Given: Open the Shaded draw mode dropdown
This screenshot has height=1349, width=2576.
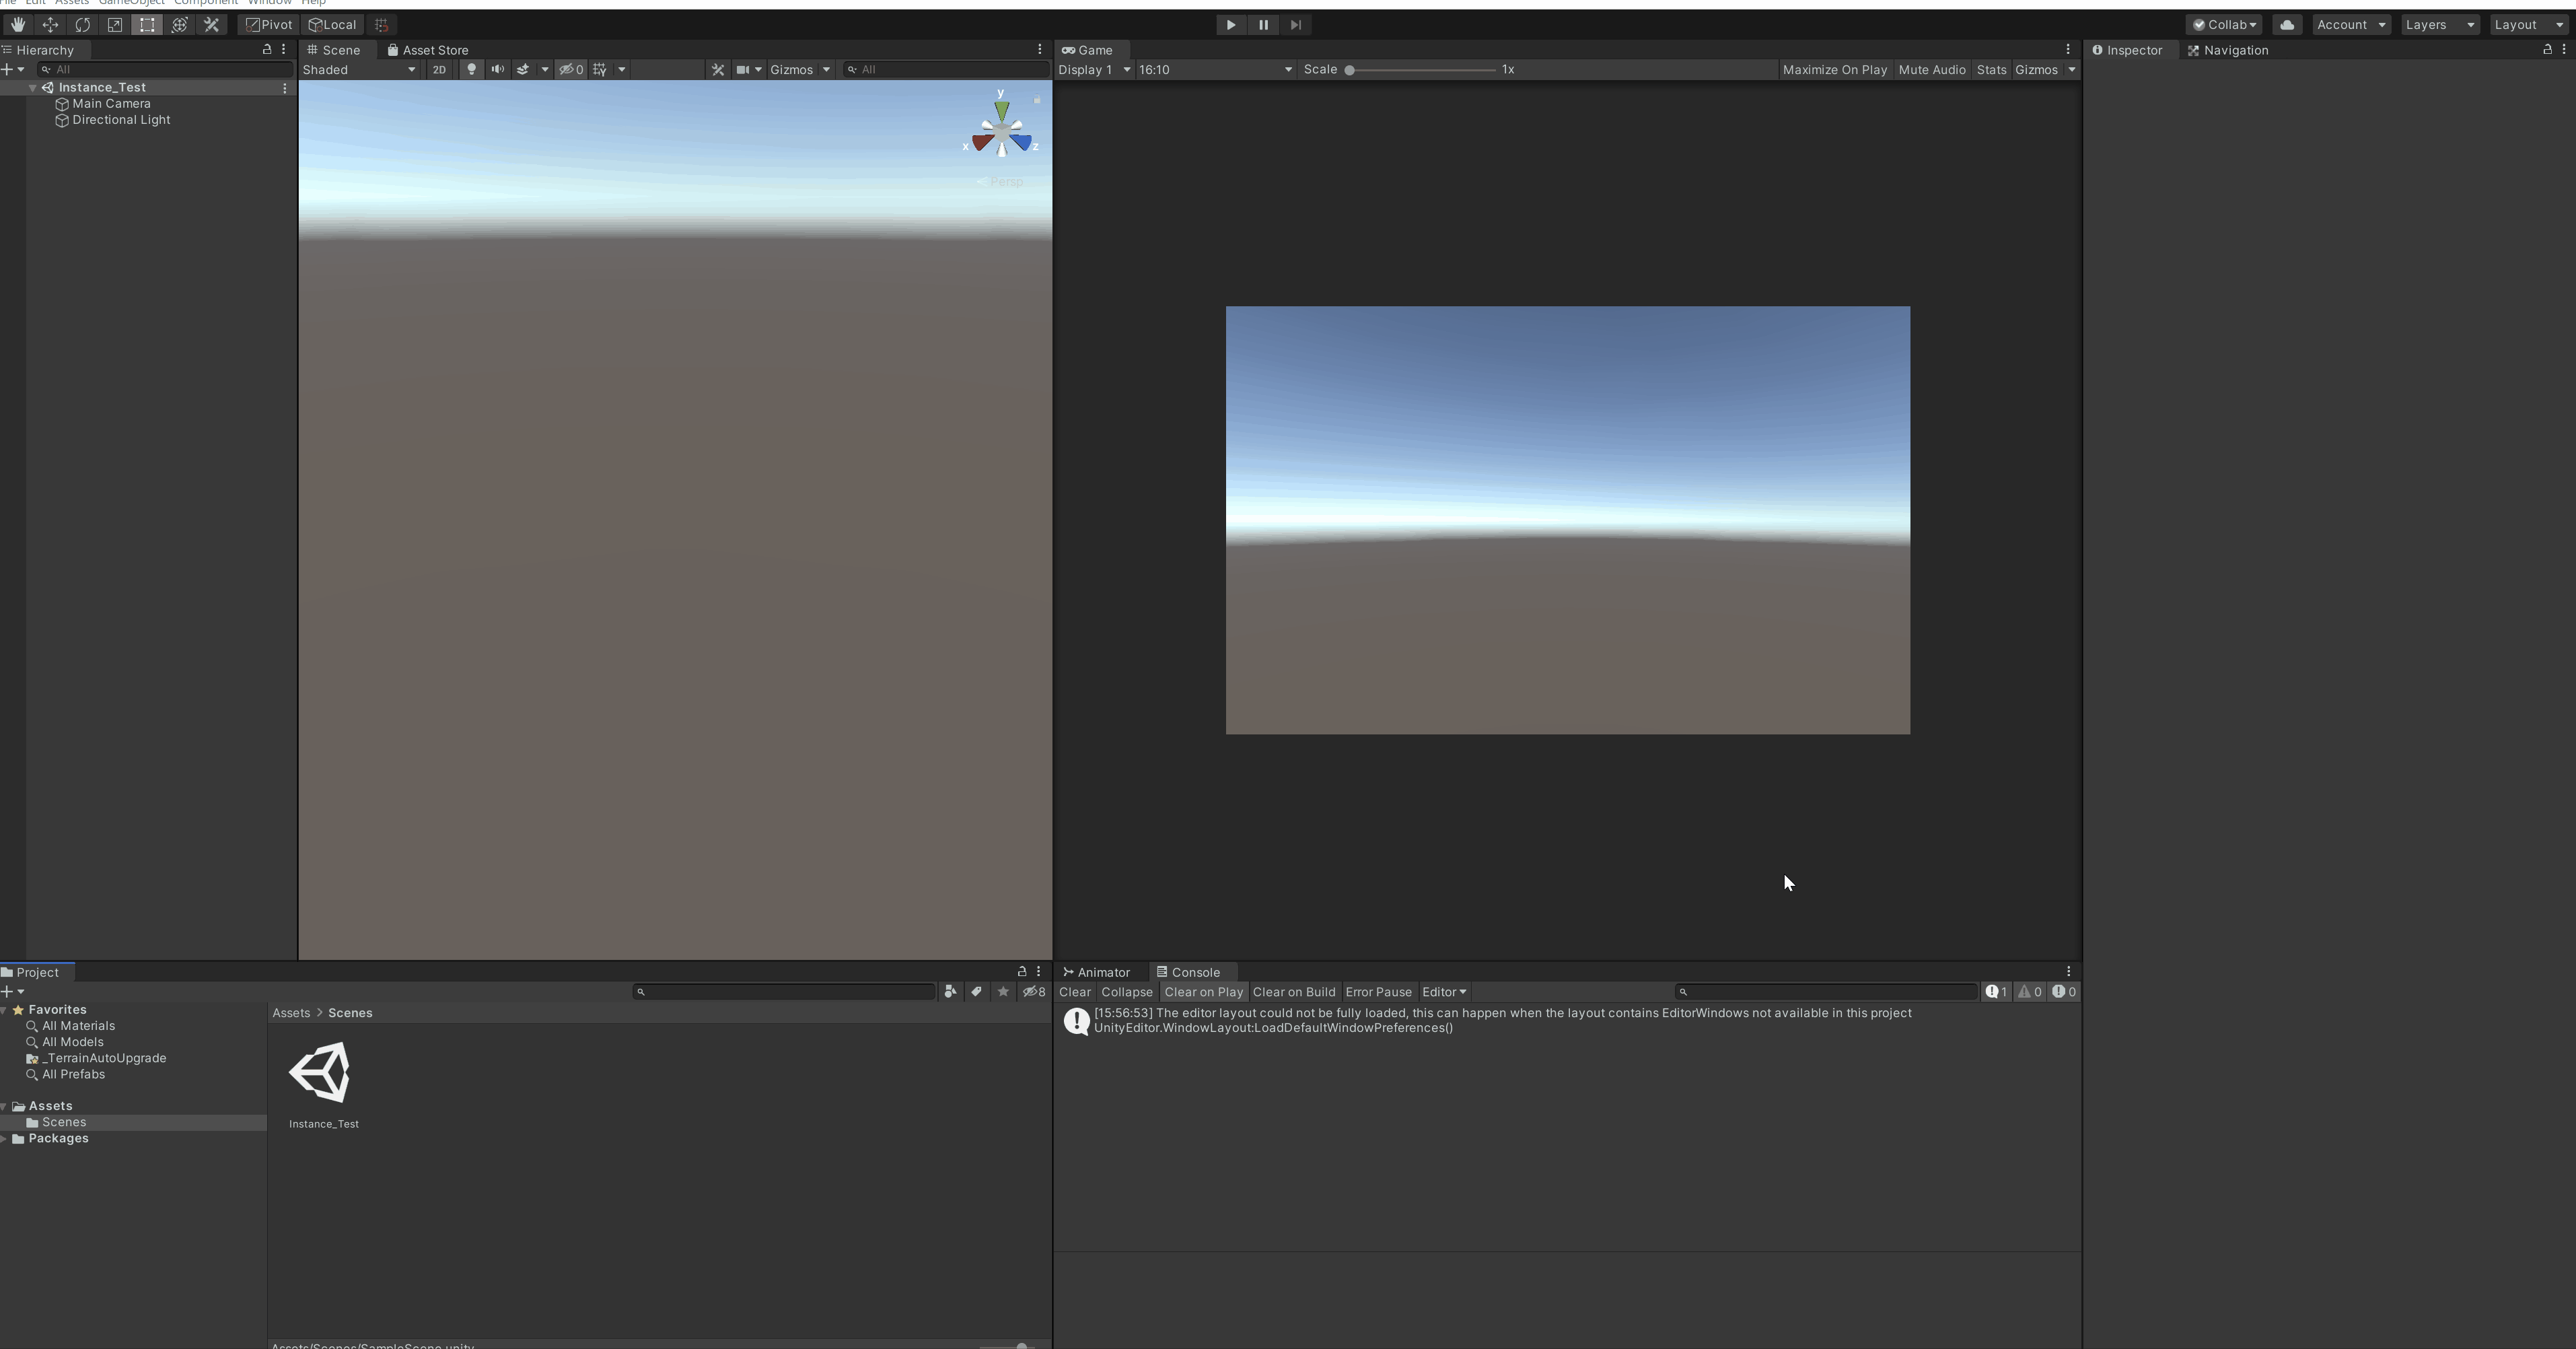Looking at the screenshot, I should [359, 70].
